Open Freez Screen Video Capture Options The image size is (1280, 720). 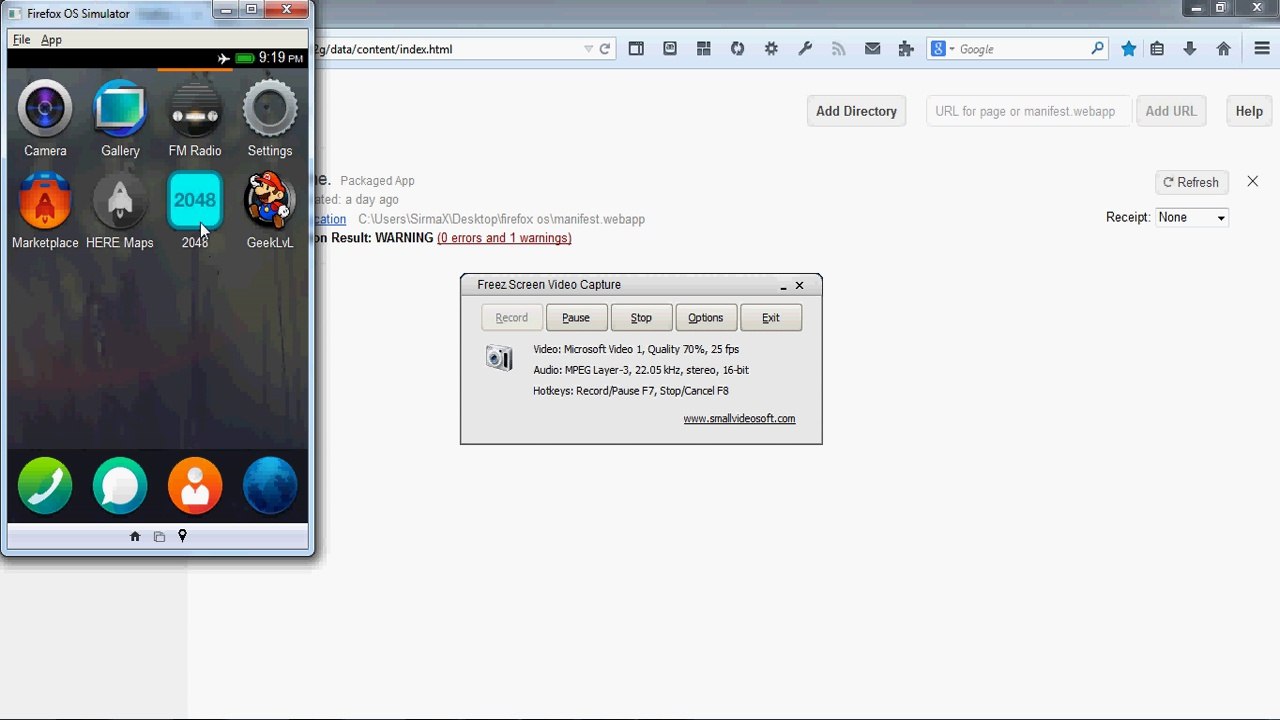(x=706, y=318)
